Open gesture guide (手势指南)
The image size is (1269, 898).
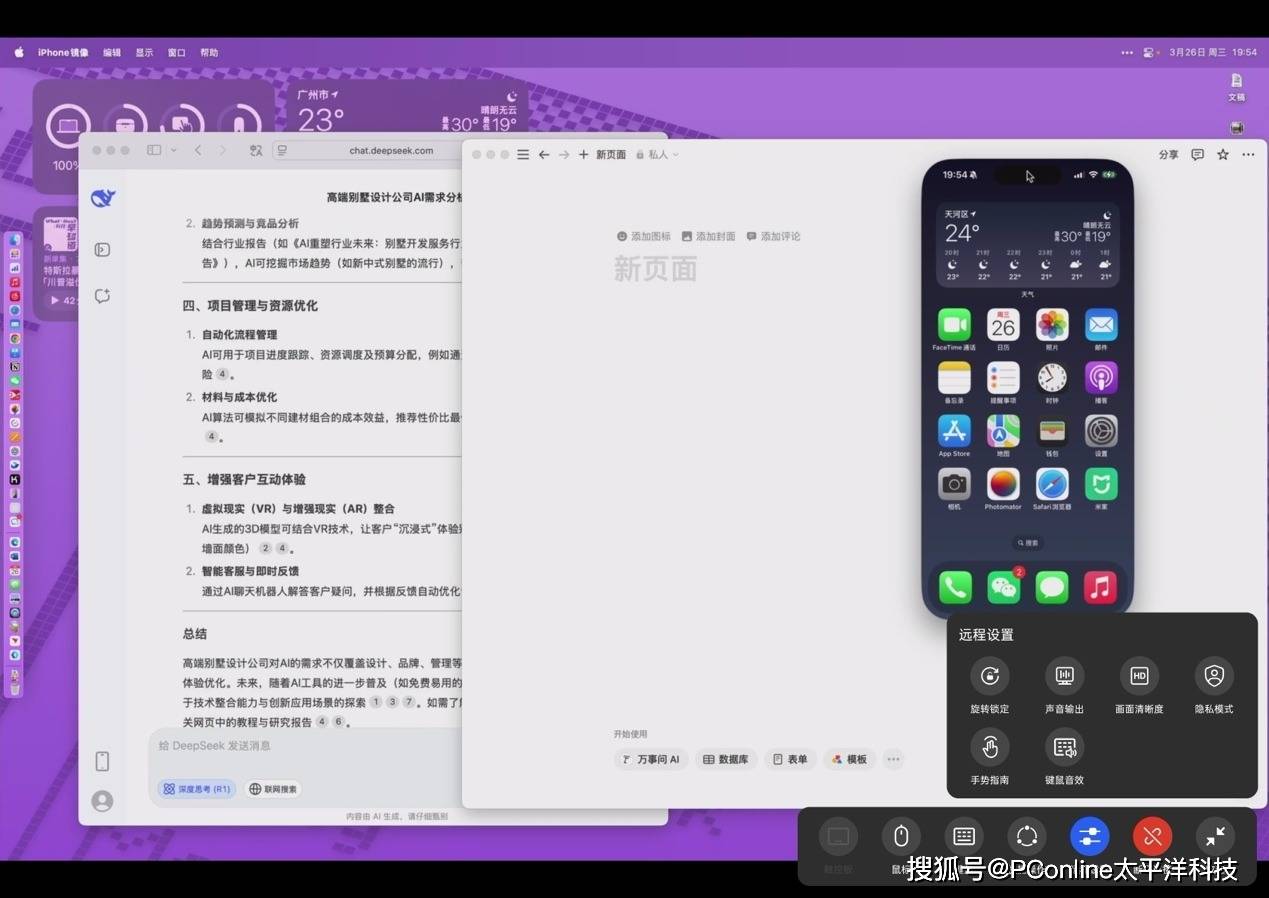tap(989, 747)
